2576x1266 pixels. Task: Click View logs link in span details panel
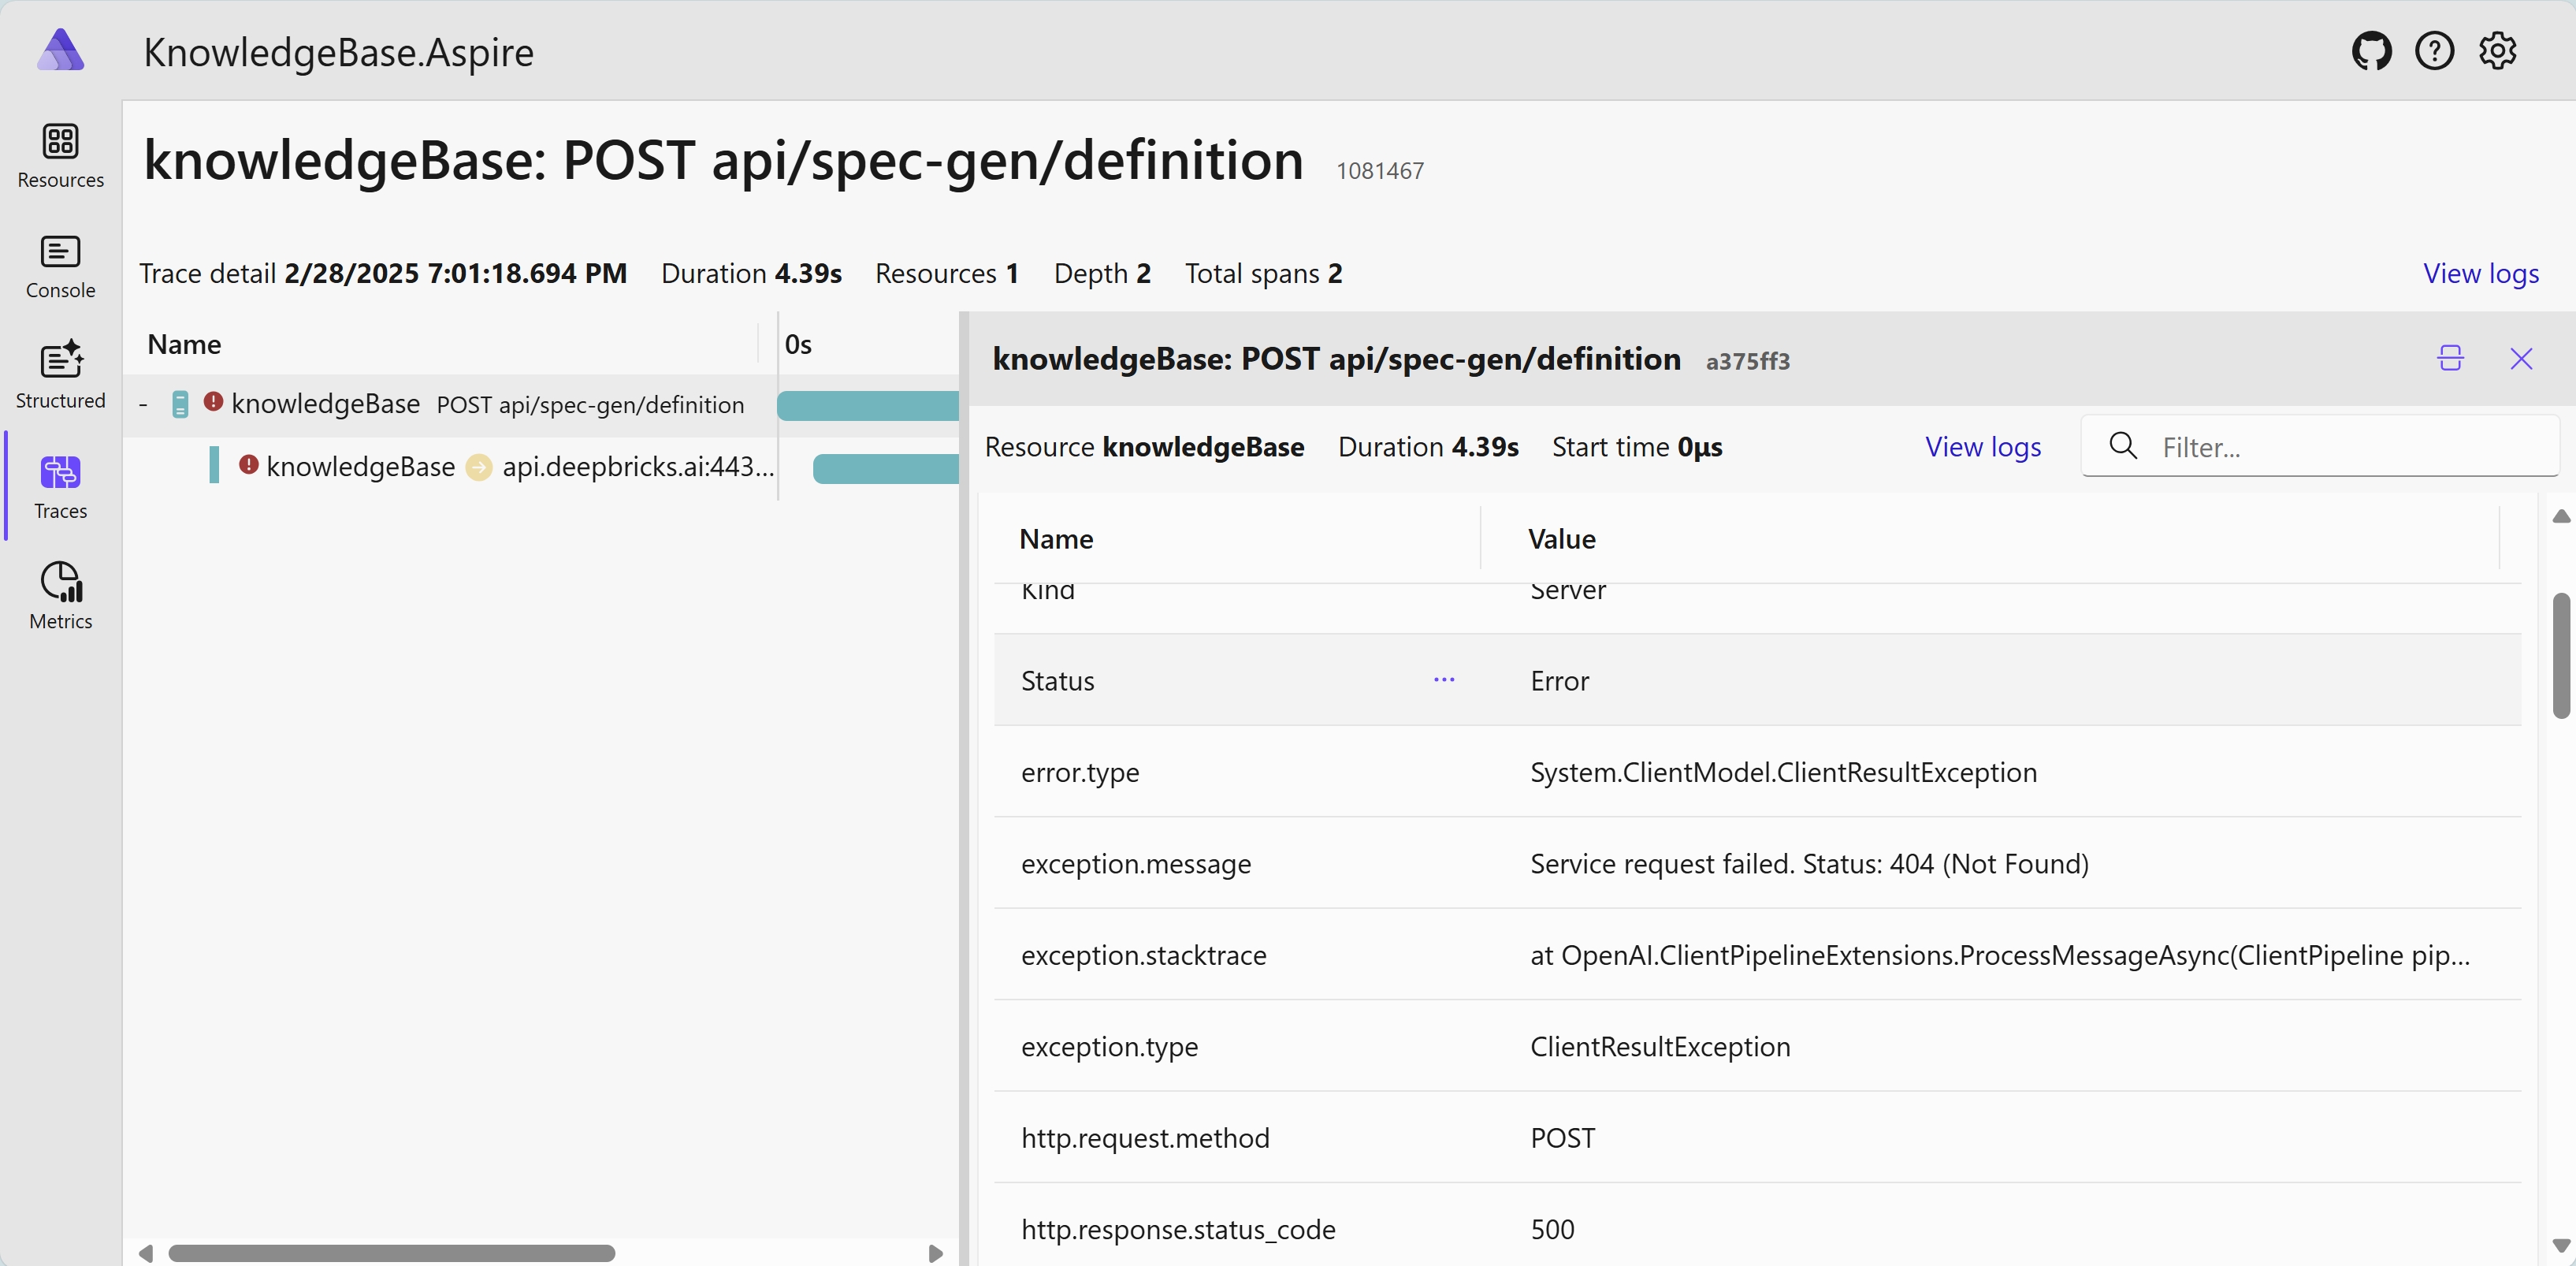click(1983, 447)
